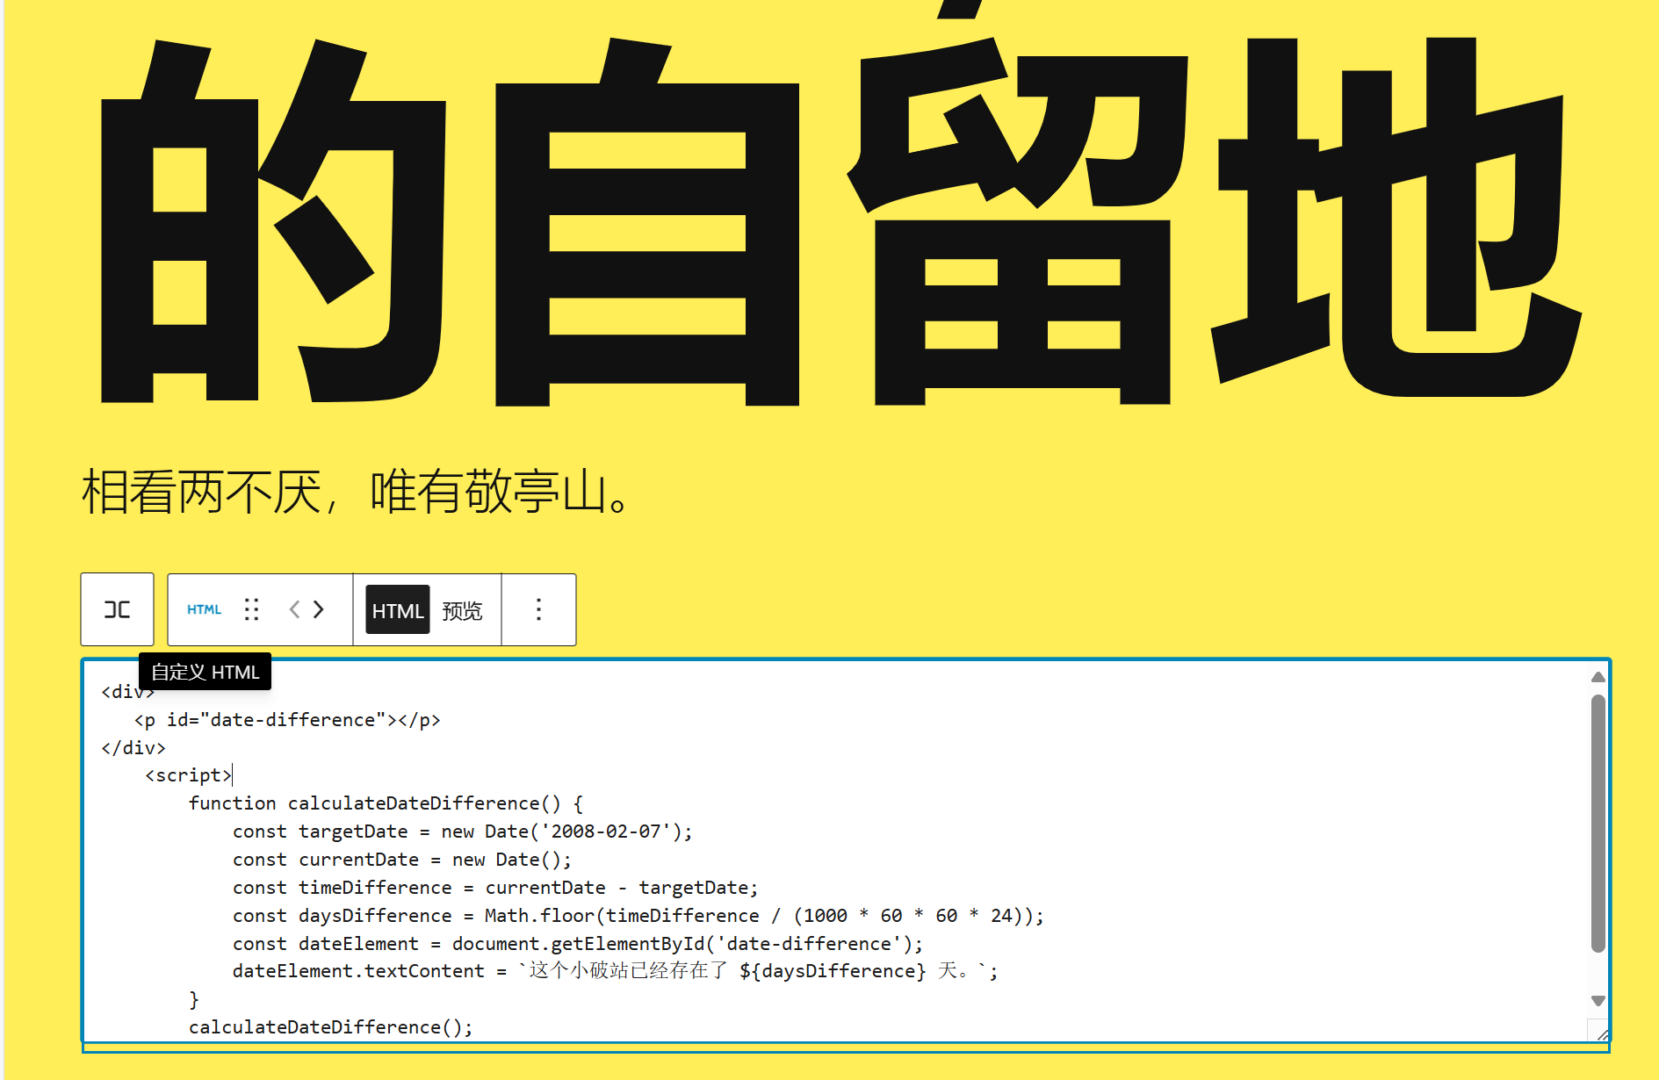1659x1080 pixels.
Task: Click the 自定义 HTML tooltip label
Action: [x=205, y=672]
